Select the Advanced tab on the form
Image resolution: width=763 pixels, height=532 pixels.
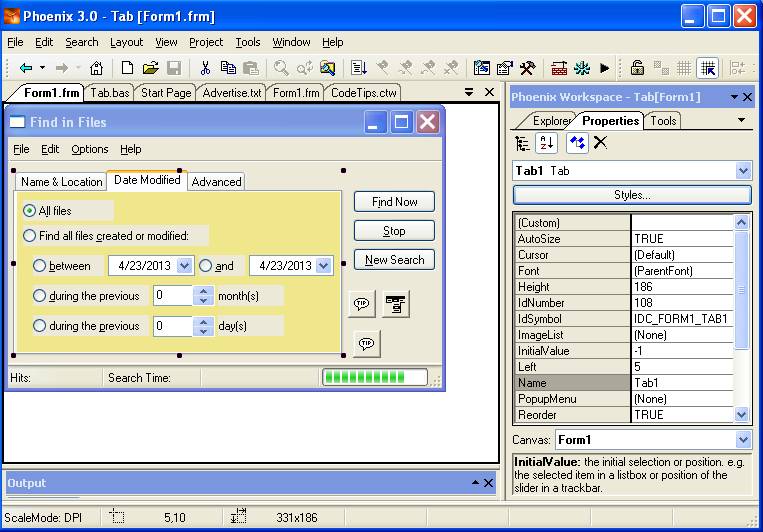pyautogui.click(x=216, y=182)
